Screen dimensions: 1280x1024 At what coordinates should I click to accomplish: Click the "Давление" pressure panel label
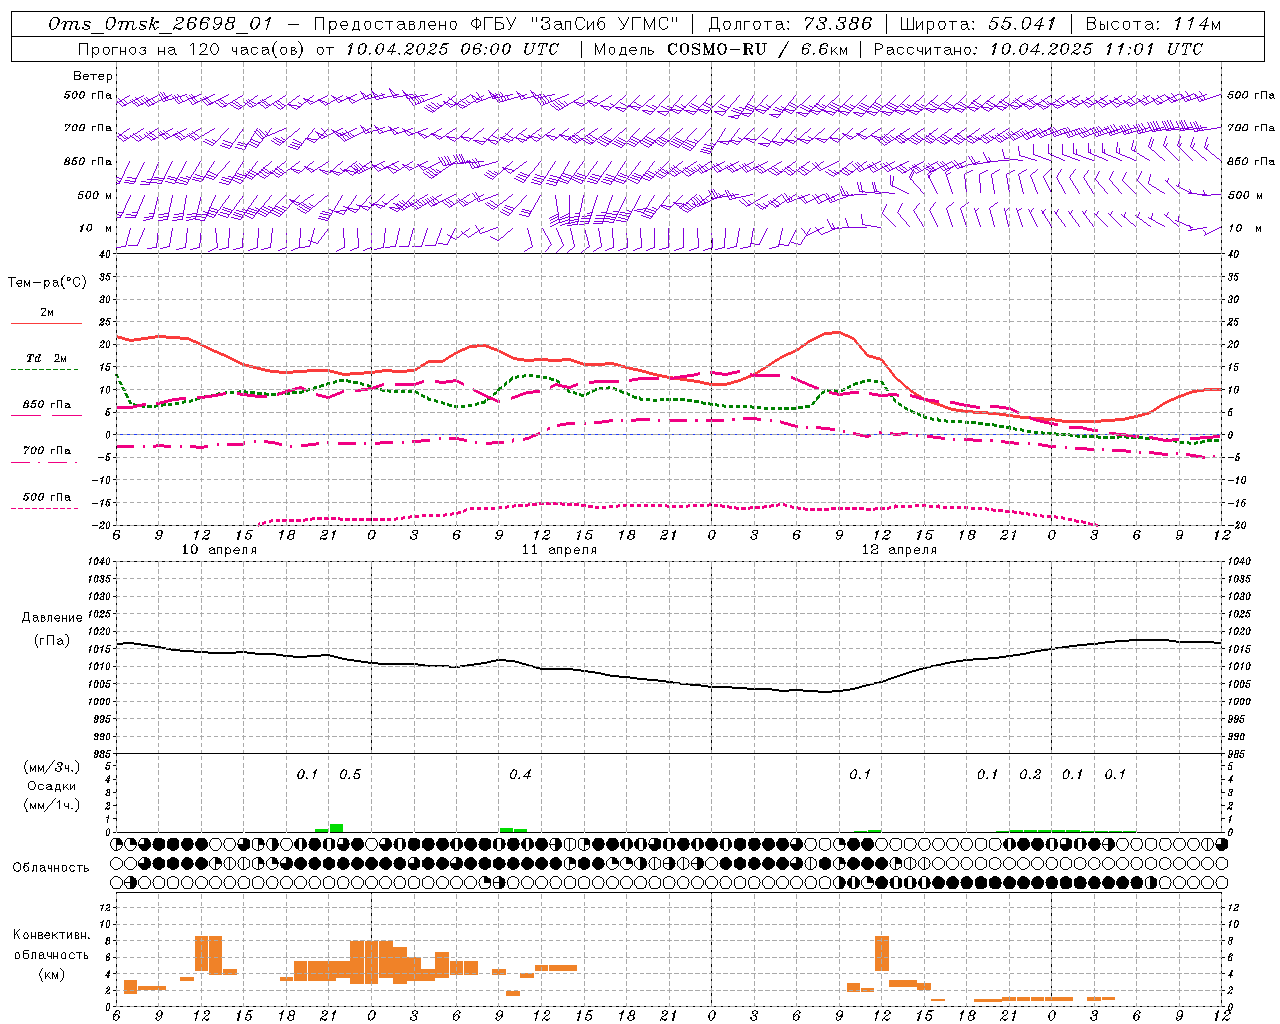(x=52, y=618)
